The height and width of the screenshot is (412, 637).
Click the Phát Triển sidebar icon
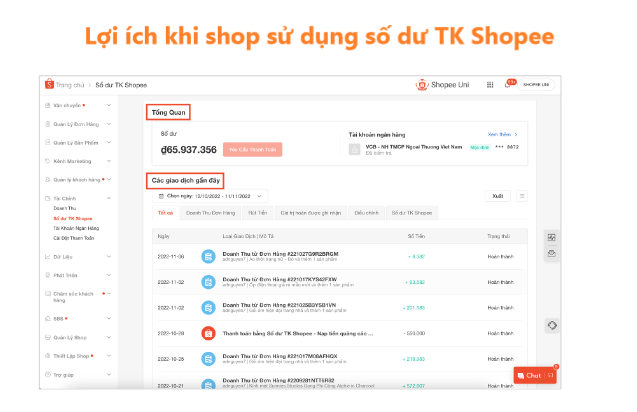[x=48, y=275]
